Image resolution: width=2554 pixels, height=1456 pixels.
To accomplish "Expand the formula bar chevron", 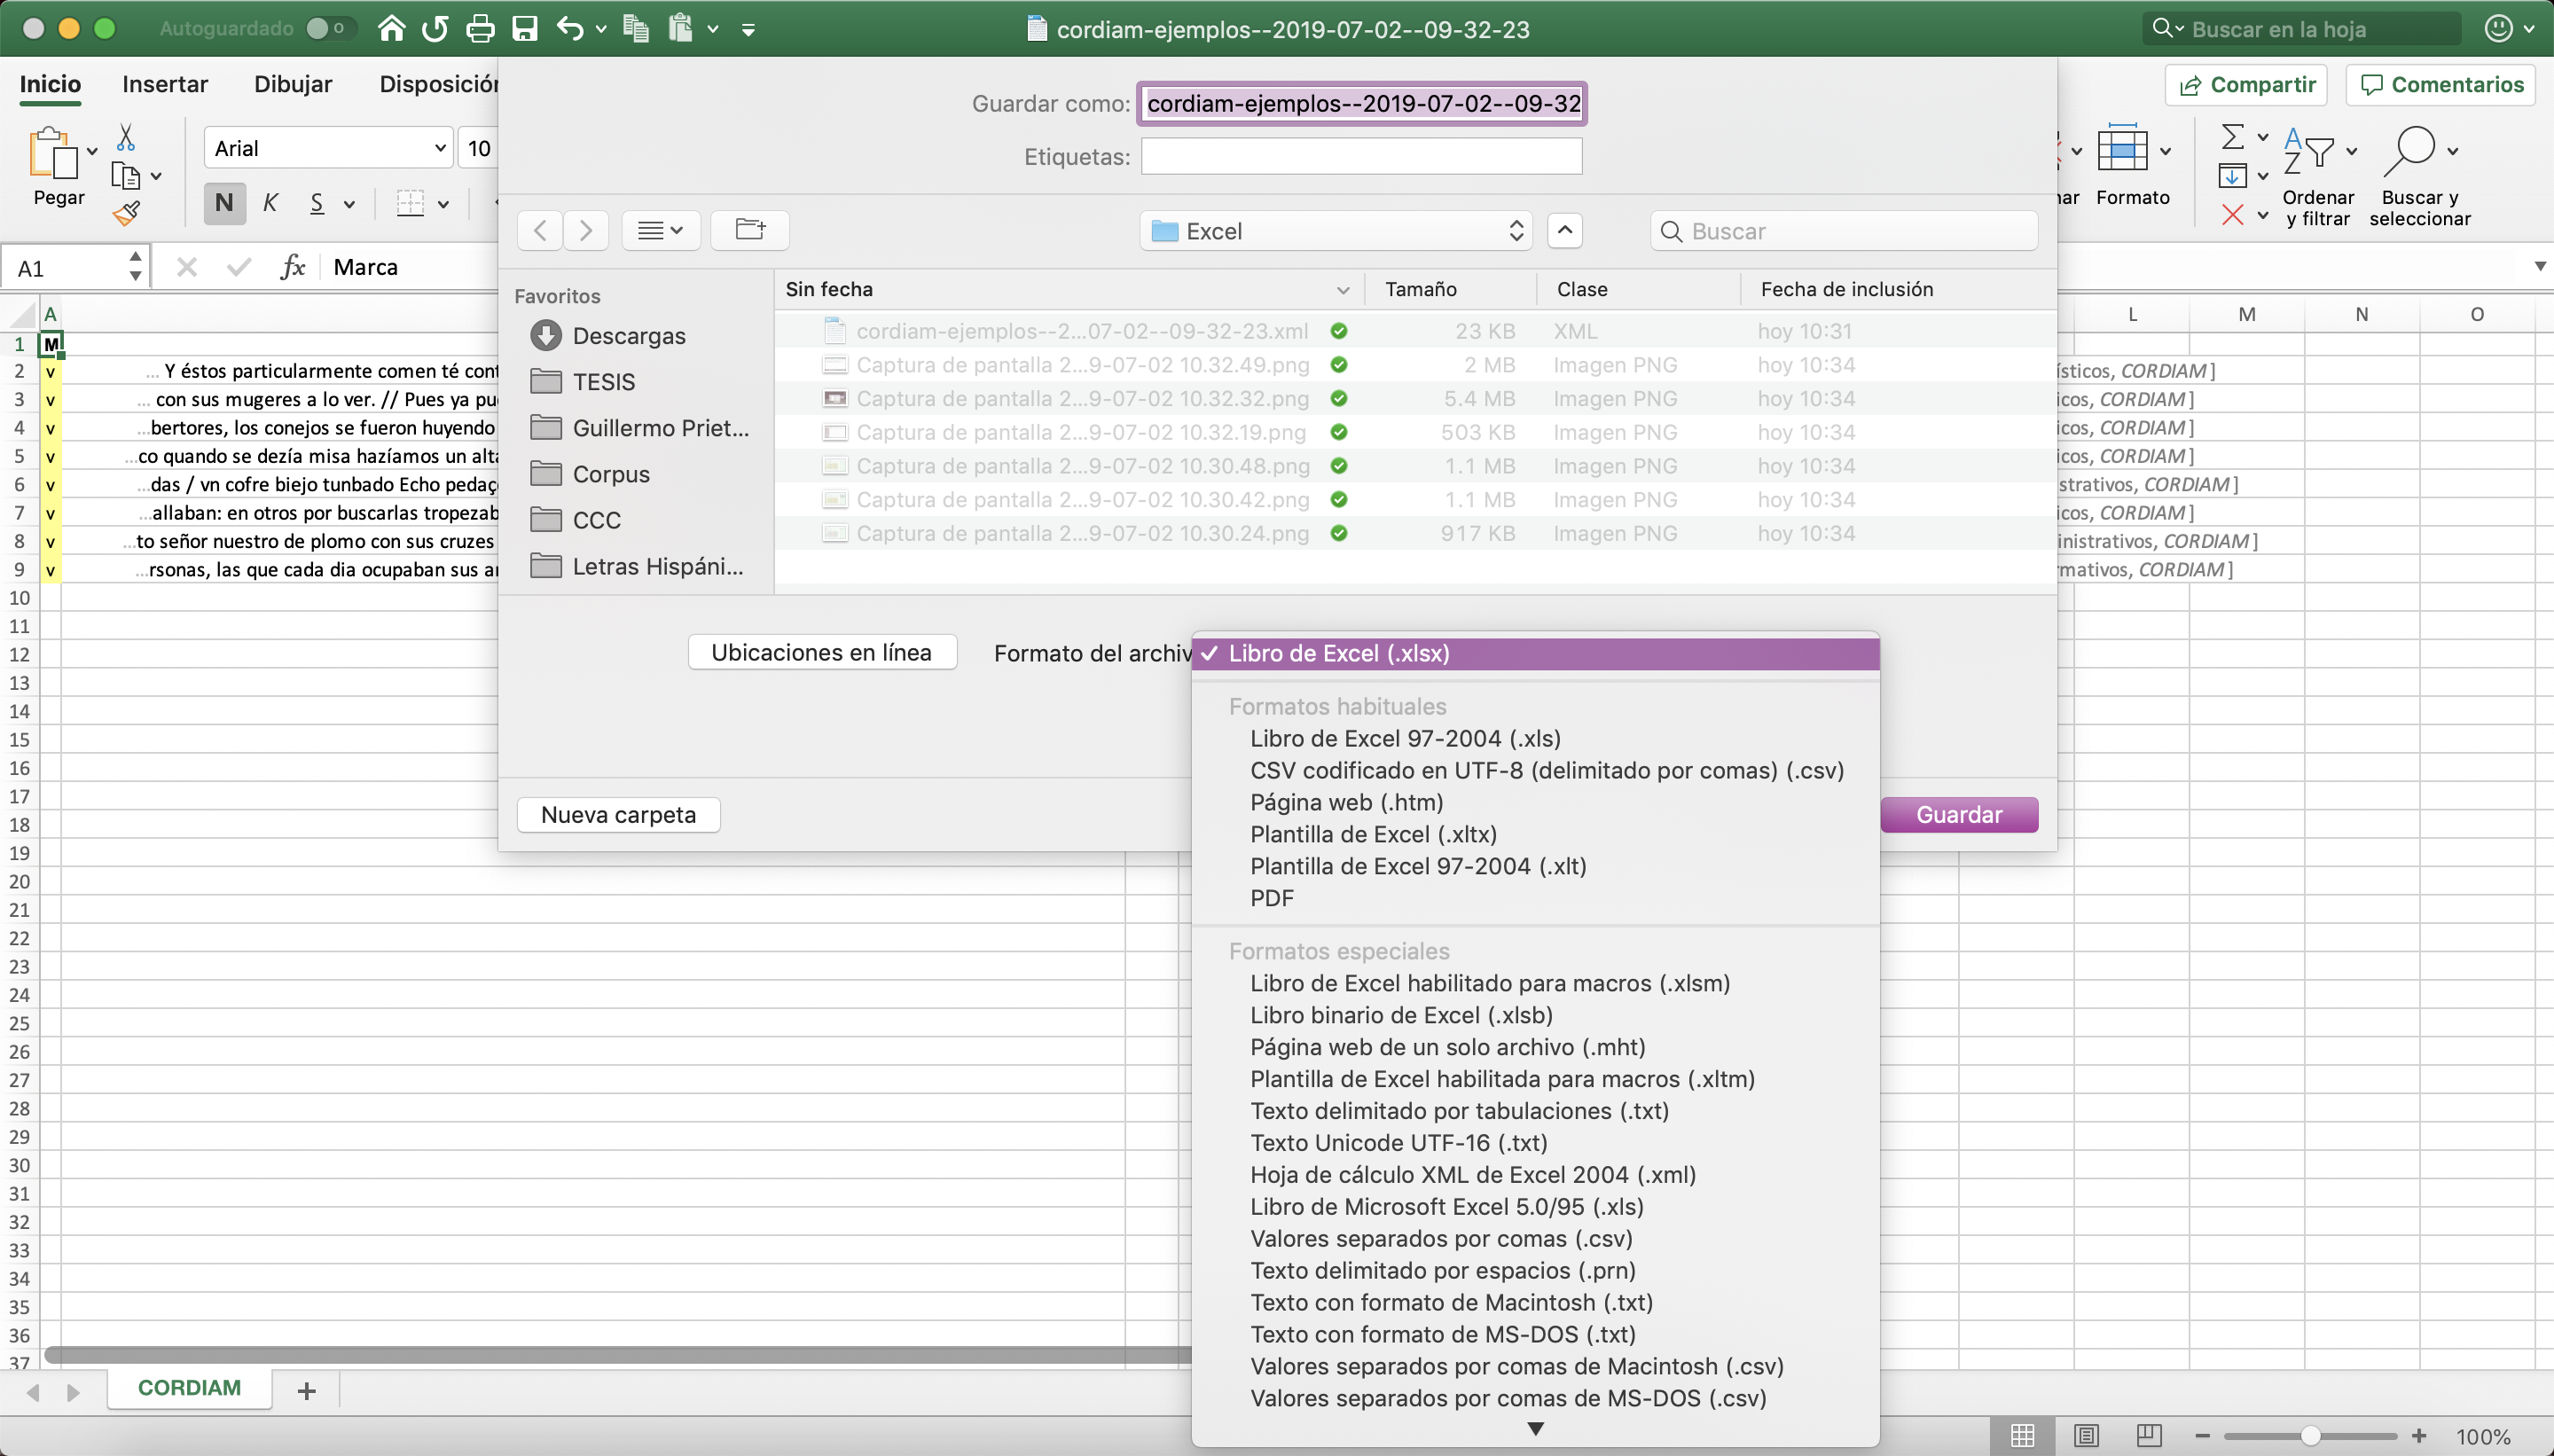I will [2540, 266].
